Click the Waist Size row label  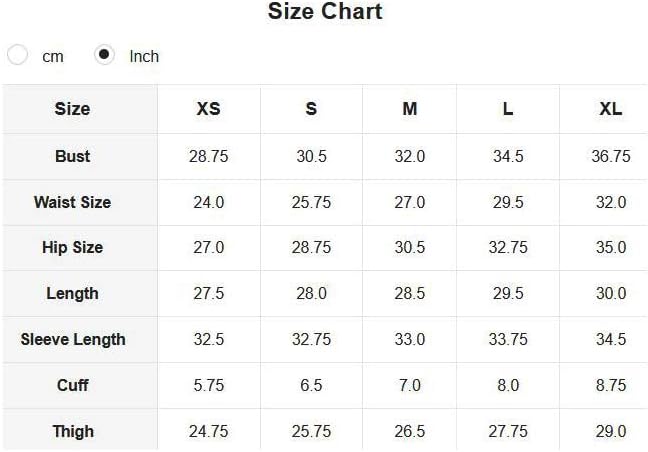coord(72,202)
